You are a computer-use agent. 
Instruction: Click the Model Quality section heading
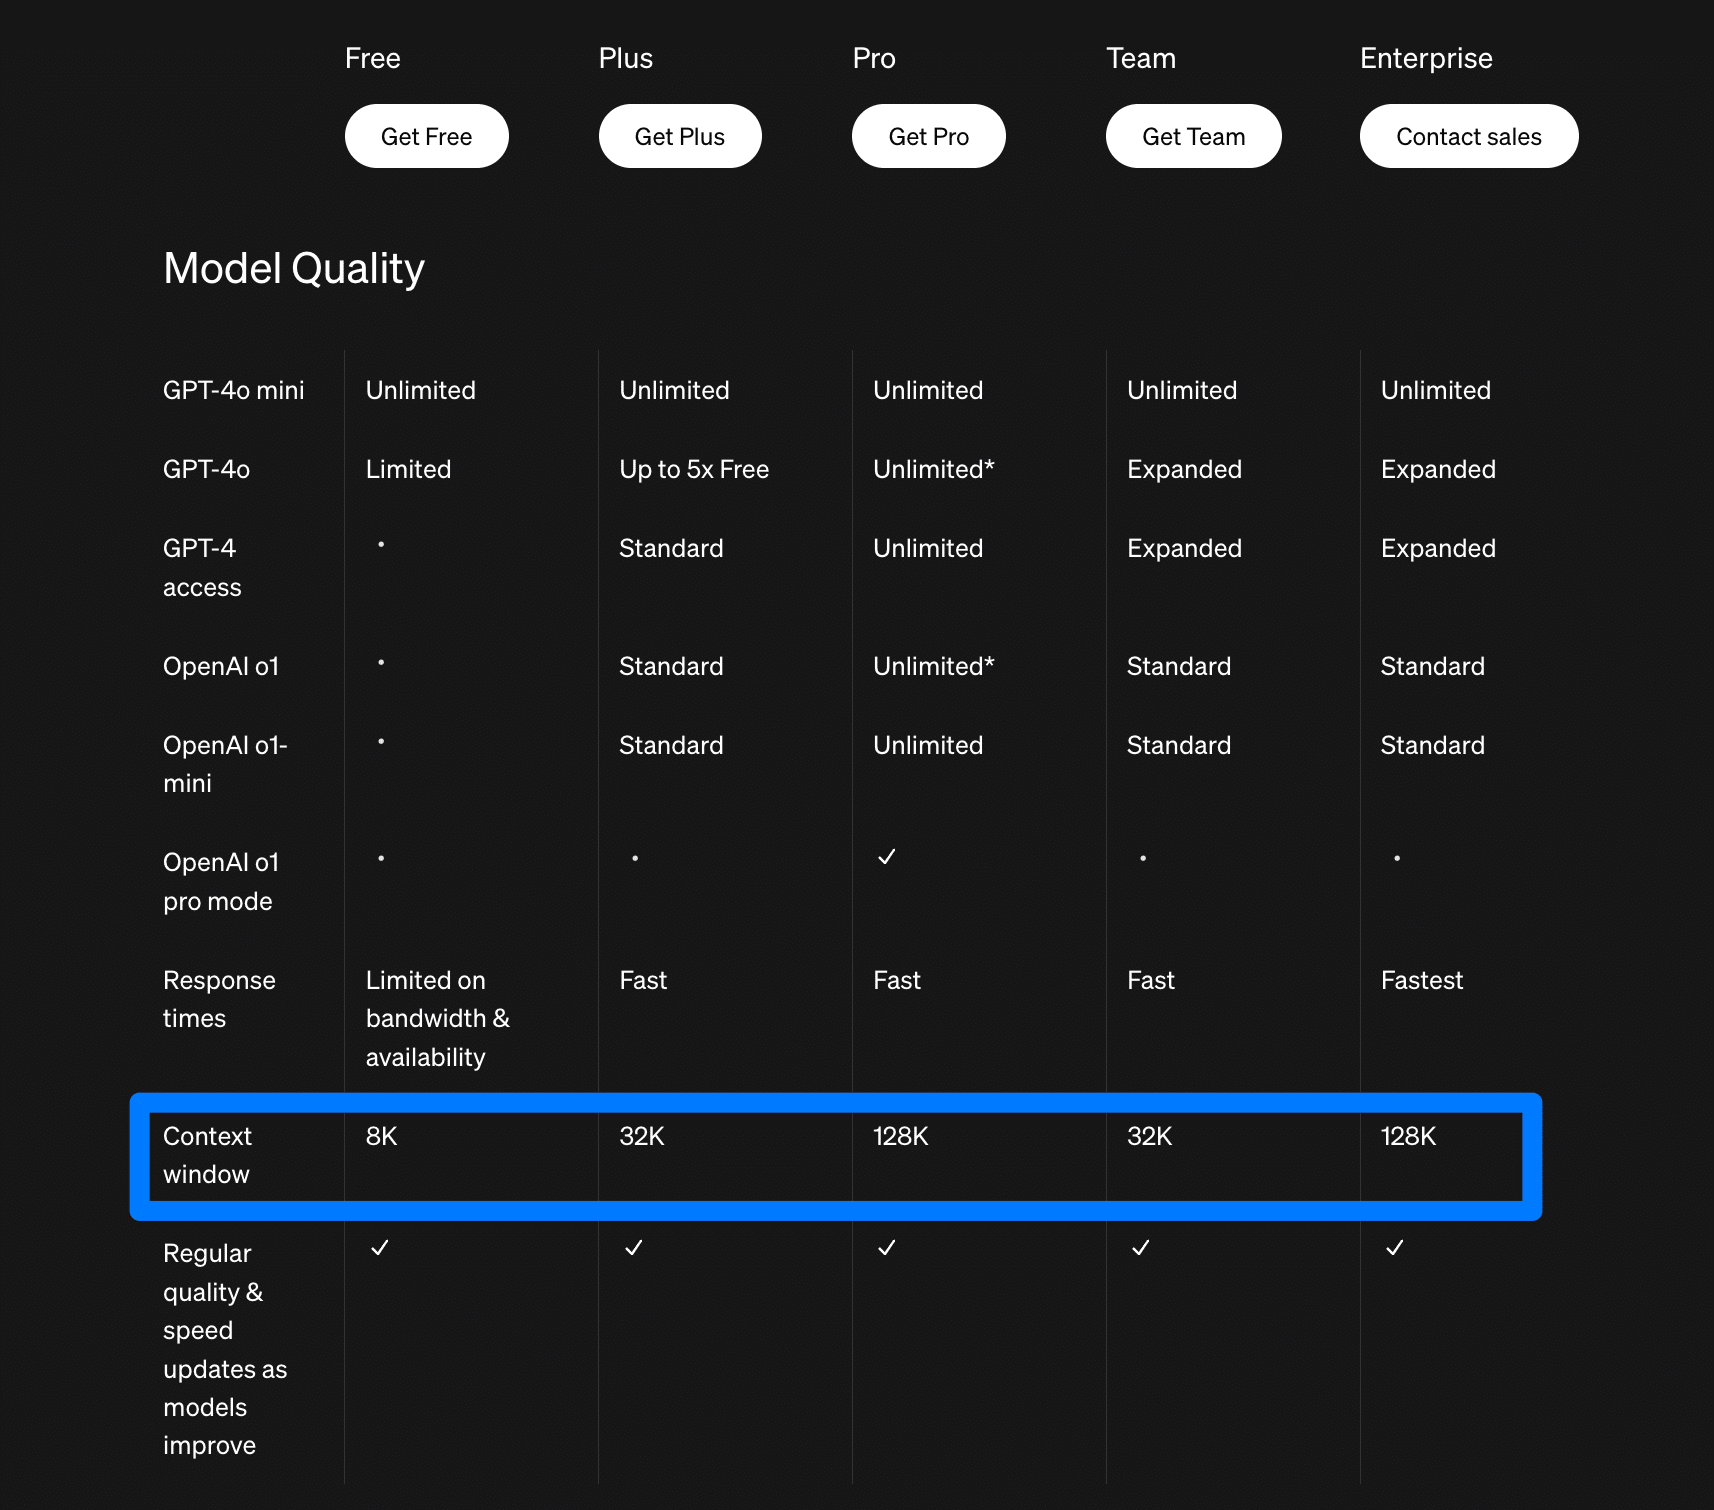tap(294, 268)
